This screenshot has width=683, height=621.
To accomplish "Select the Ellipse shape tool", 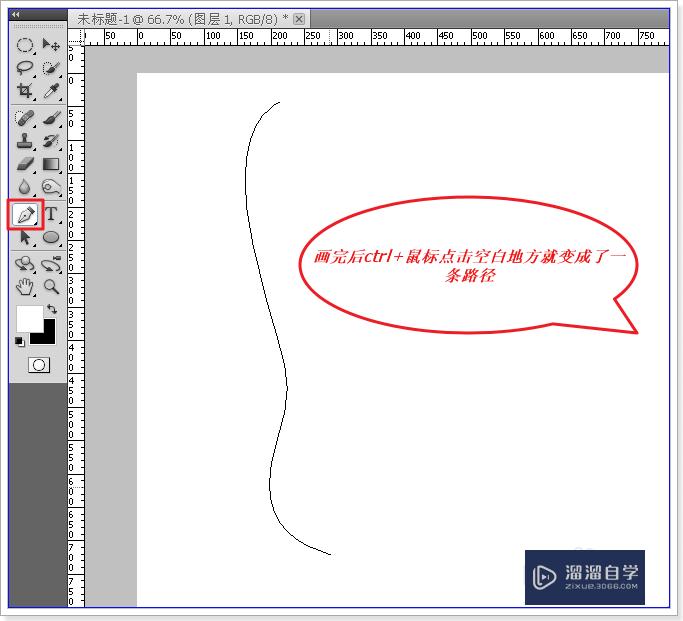I will [51, 238].
